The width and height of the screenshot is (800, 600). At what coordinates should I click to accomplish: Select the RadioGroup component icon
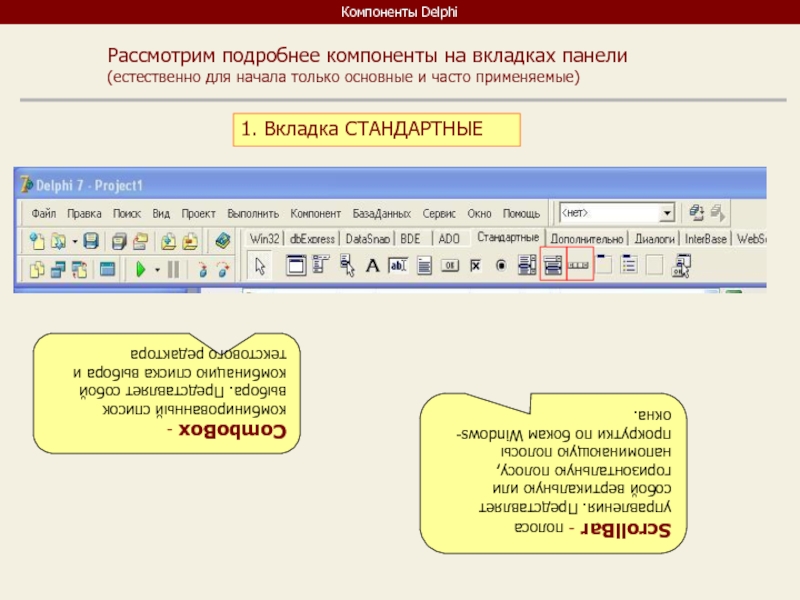coord(629,264)
